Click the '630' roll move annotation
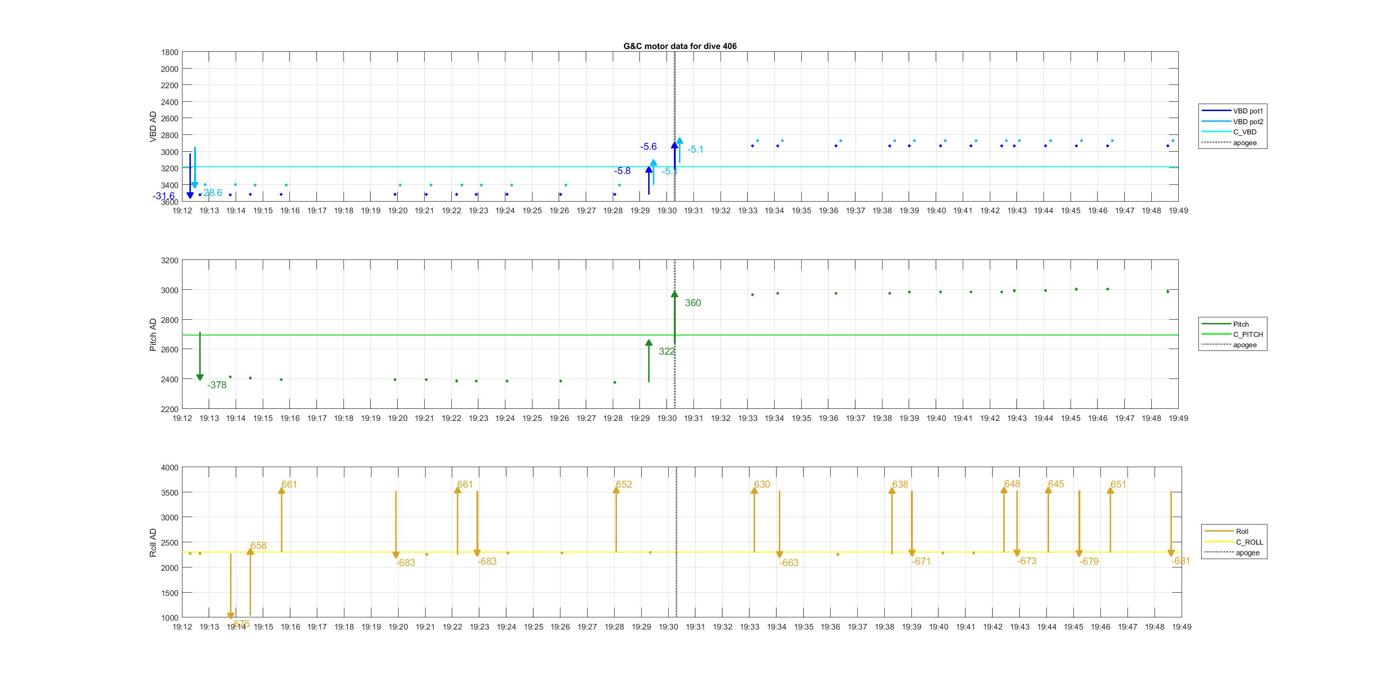This screenshot has width=1400, height=693. (x=762, y=485)
